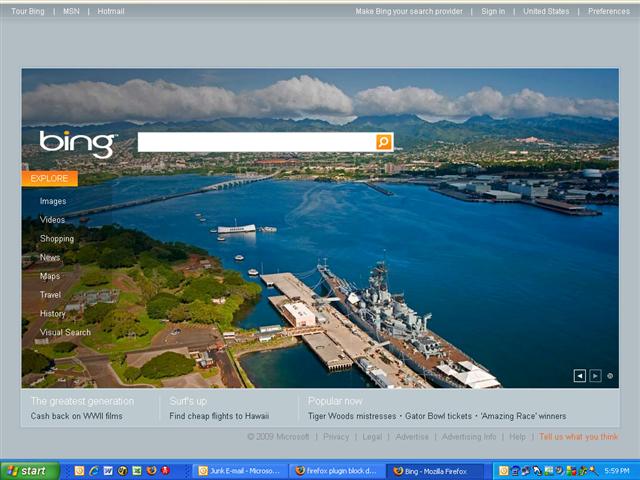640x480 pixels.
Task: Open History search category
Action: coord(53,313)
